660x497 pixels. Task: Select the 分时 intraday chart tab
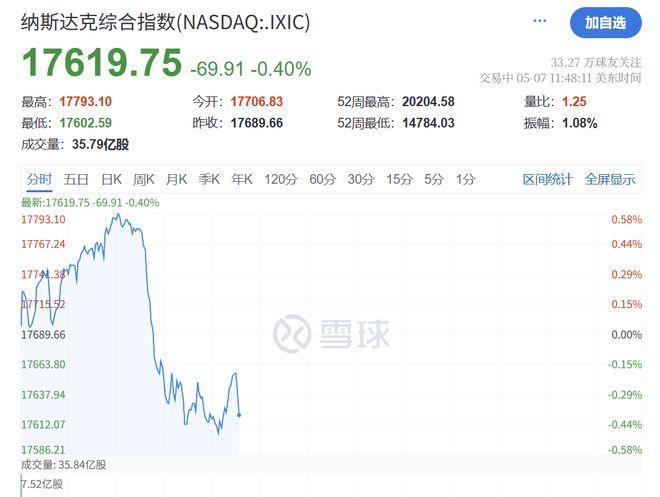click(39, 179)
